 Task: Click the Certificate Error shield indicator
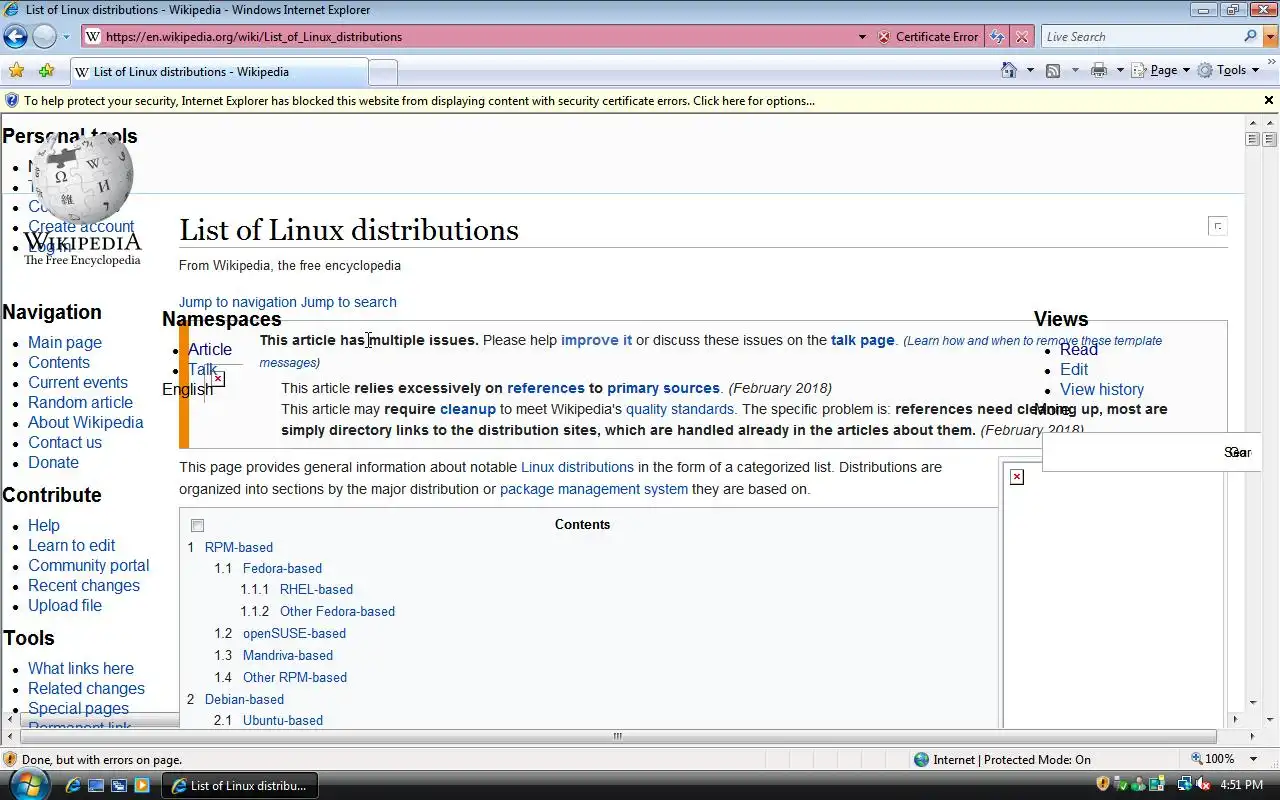pos(927,37)
